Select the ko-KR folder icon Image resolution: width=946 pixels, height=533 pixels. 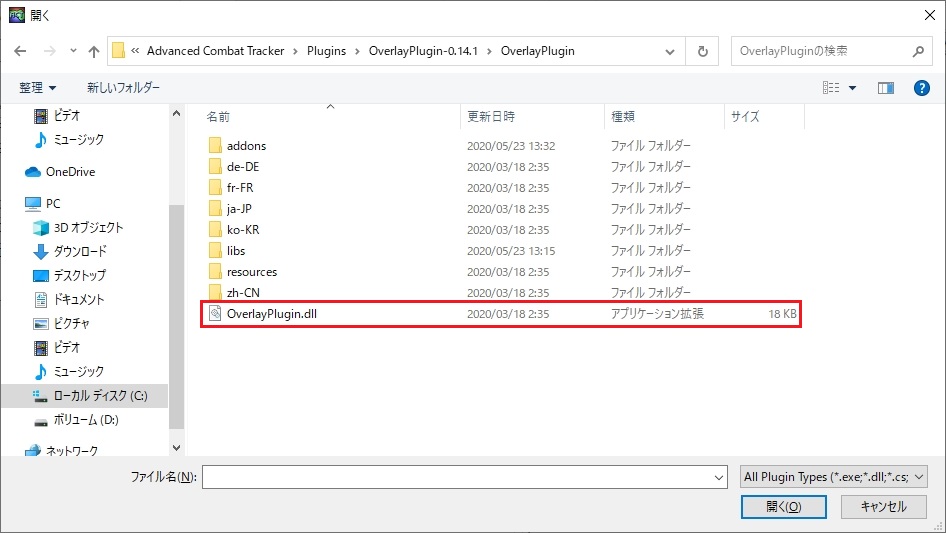215,229
